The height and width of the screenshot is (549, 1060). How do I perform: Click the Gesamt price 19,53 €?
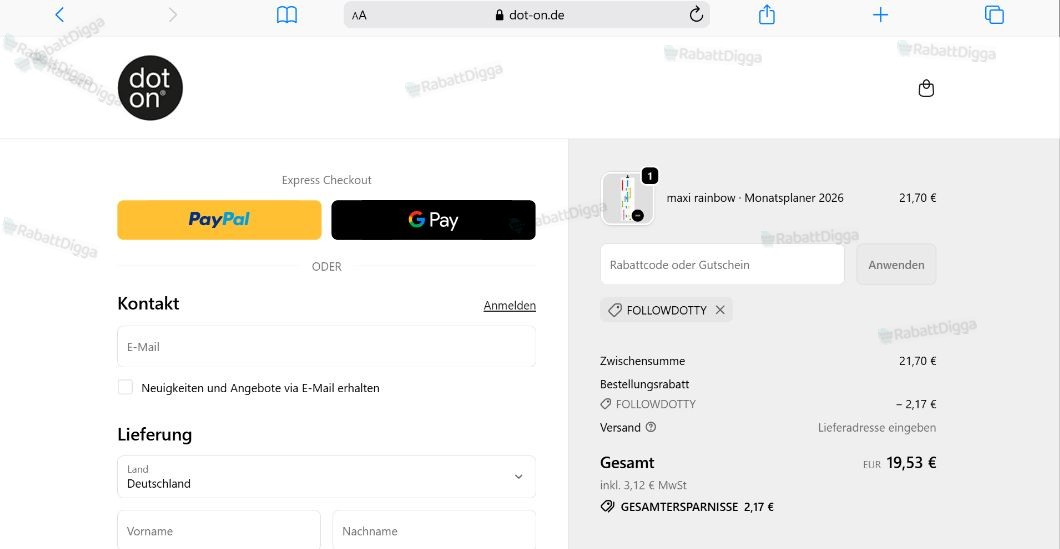[911, 463]
